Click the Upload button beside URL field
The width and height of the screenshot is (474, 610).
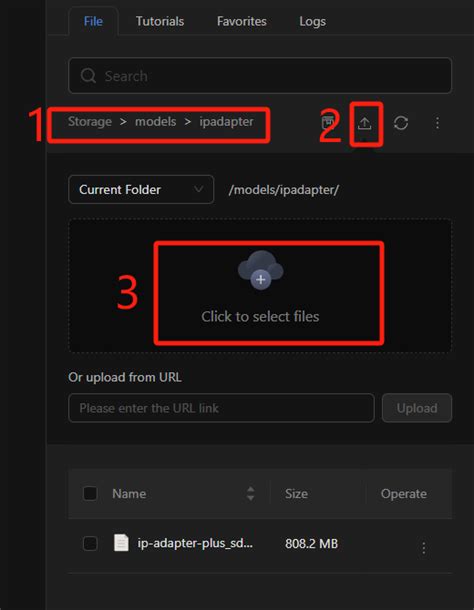click(417, 408)
